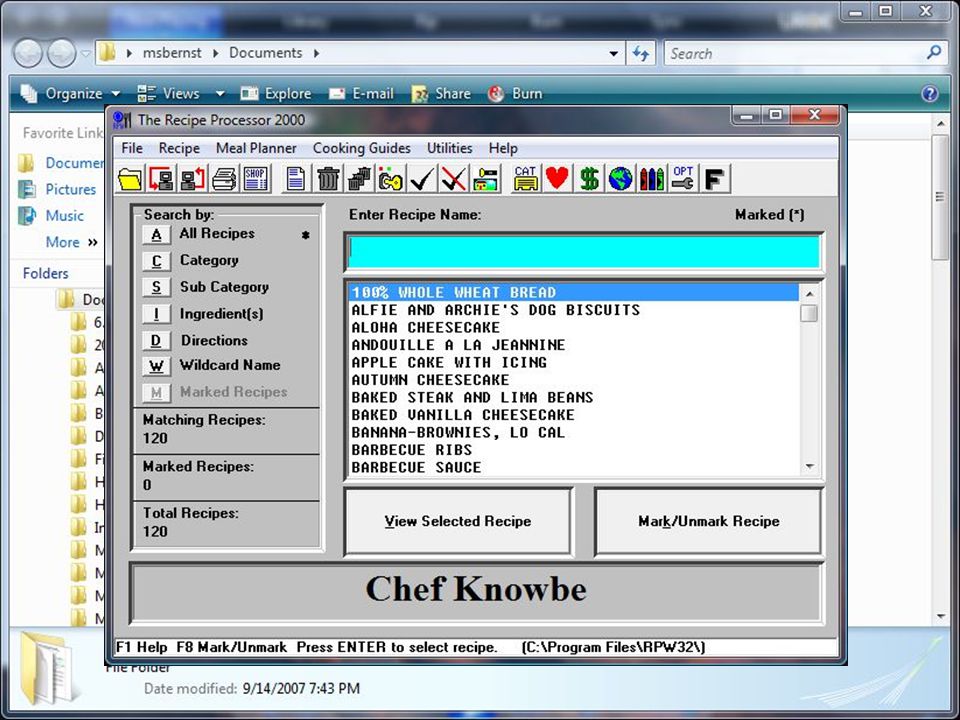Click the Explorer help question mark icon
Screen dimensions: 960x720
click(929, 94)
